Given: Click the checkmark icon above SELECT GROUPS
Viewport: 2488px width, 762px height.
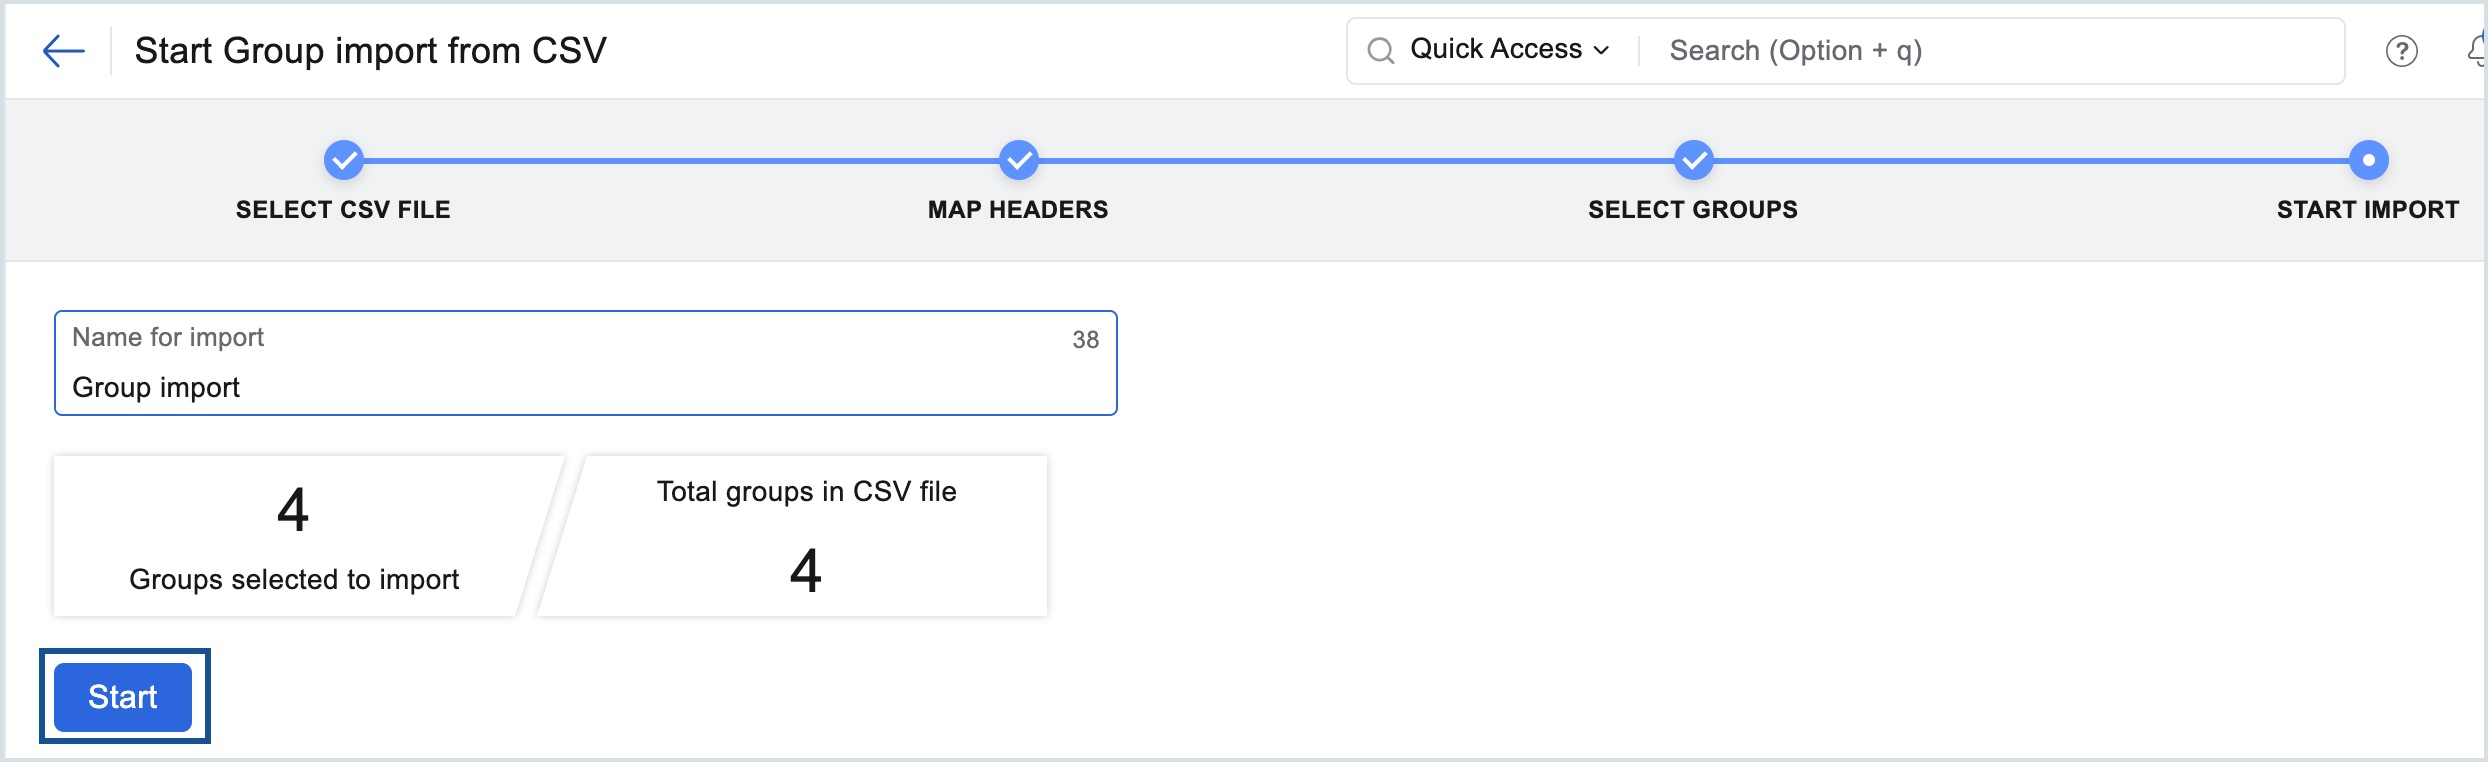Looking at the screenshot, I should [1693, 159].
